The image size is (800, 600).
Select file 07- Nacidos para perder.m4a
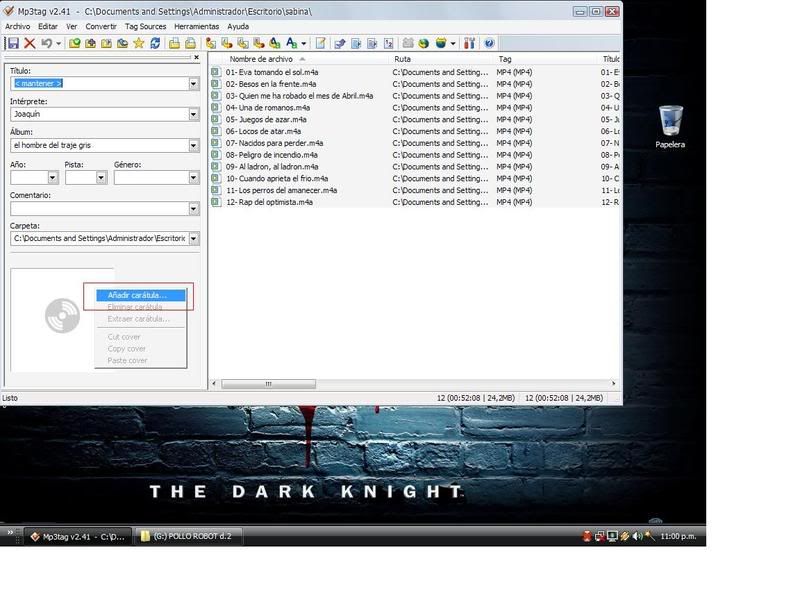click(x=274, y=143)
